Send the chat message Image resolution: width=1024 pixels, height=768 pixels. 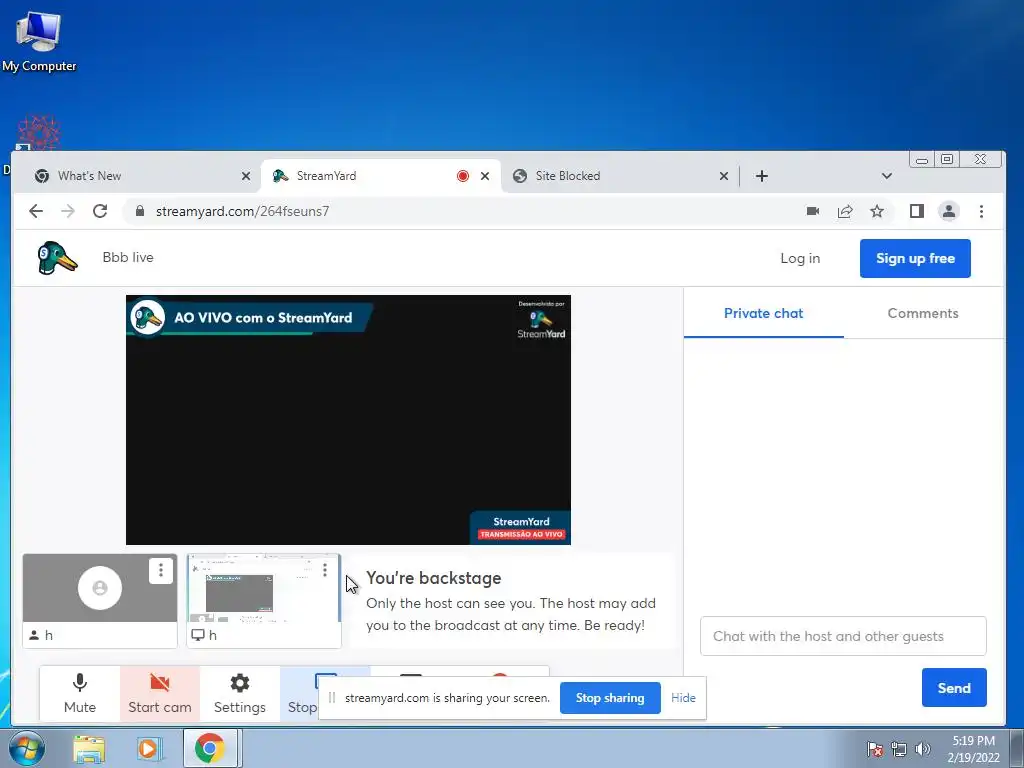(x=954, y=688)
